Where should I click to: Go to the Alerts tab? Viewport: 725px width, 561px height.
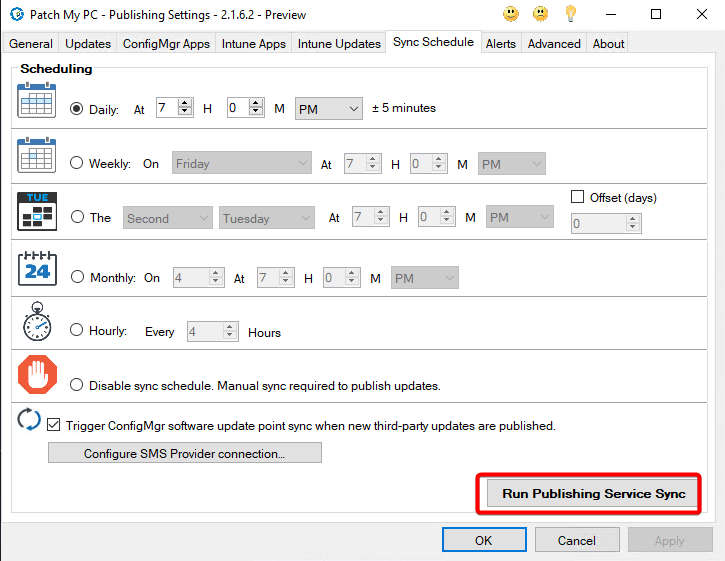(501, 43)
